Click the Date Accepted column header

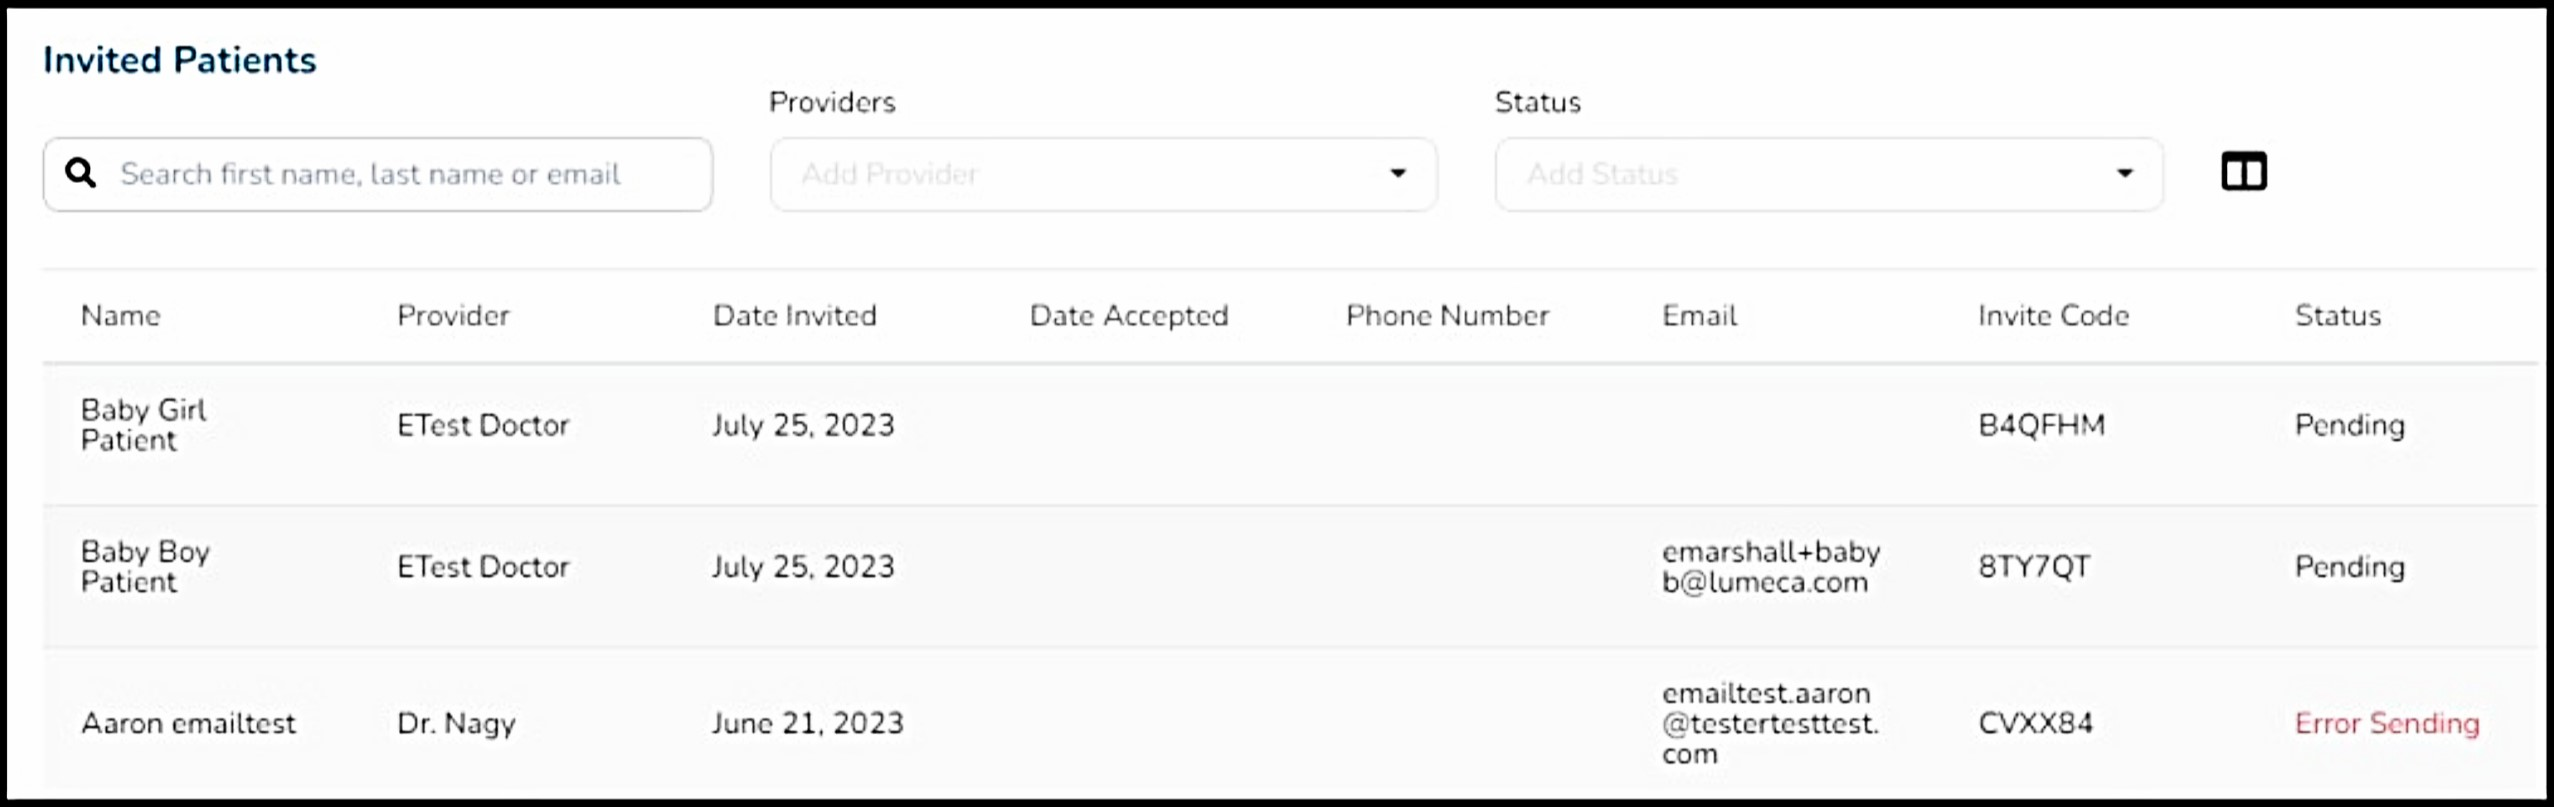click(1129, 316)
